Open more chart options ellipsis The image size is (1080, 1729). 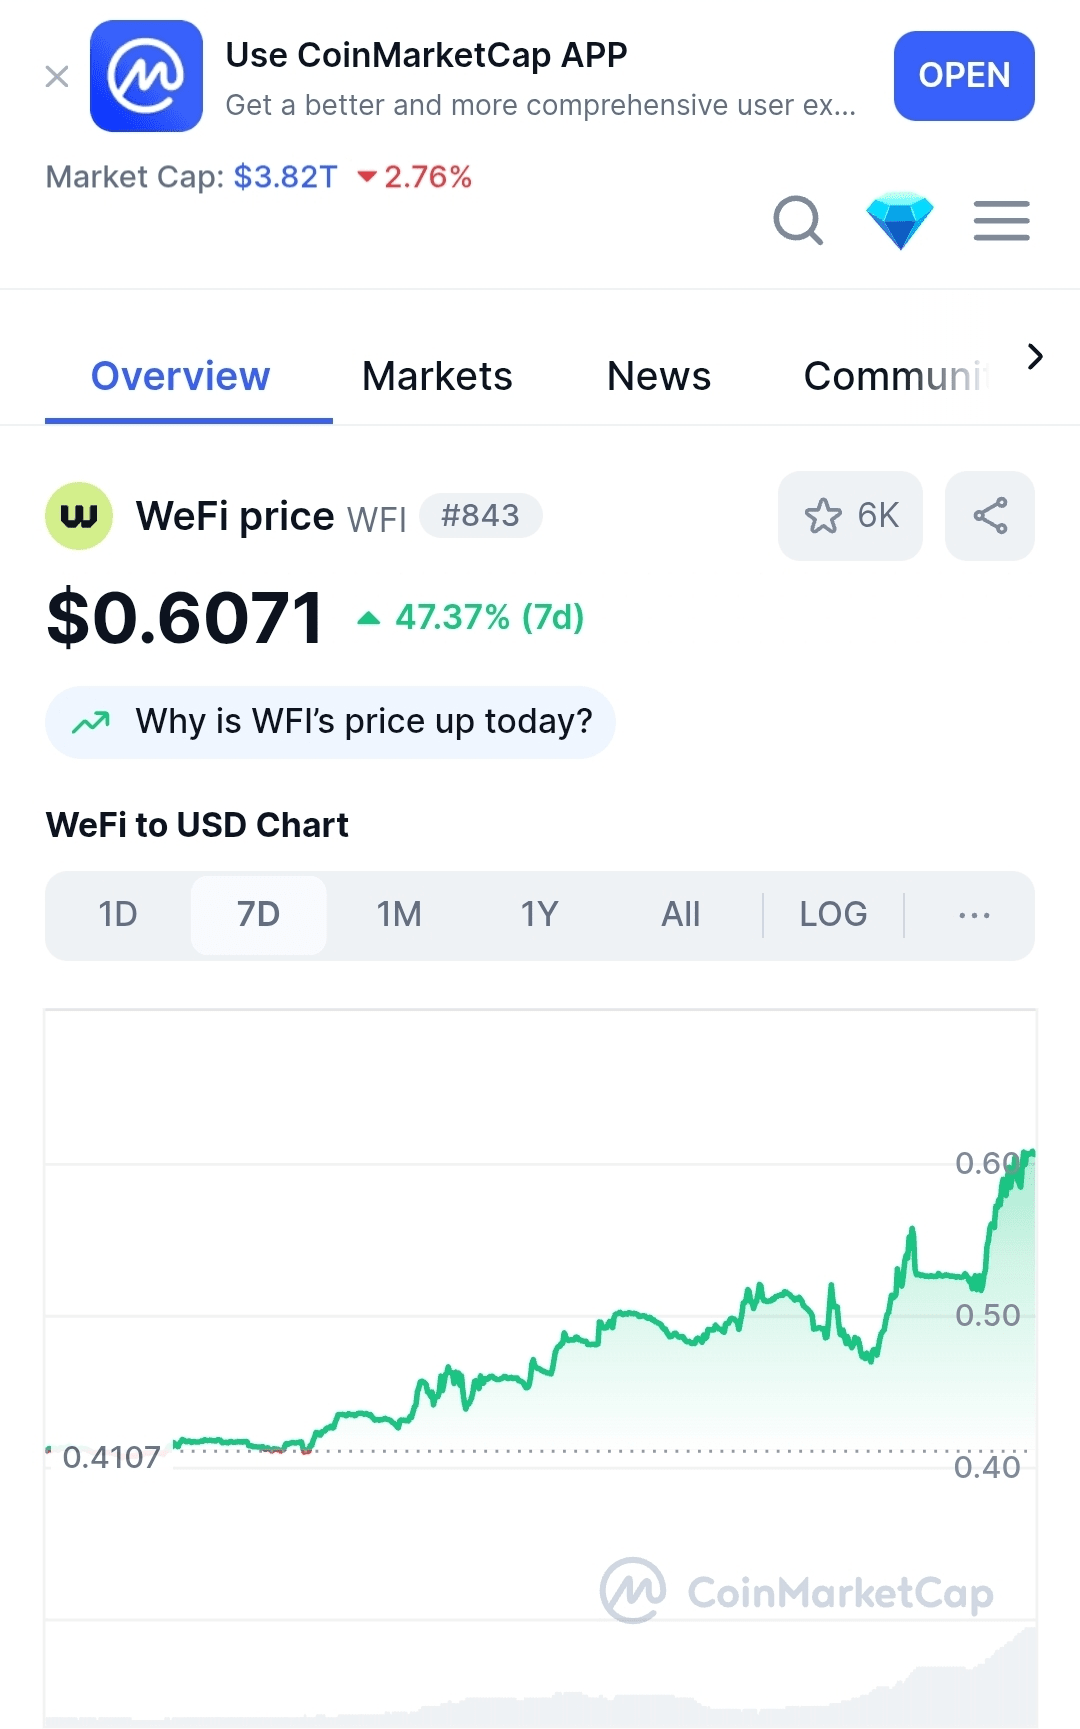coord(974,915)
